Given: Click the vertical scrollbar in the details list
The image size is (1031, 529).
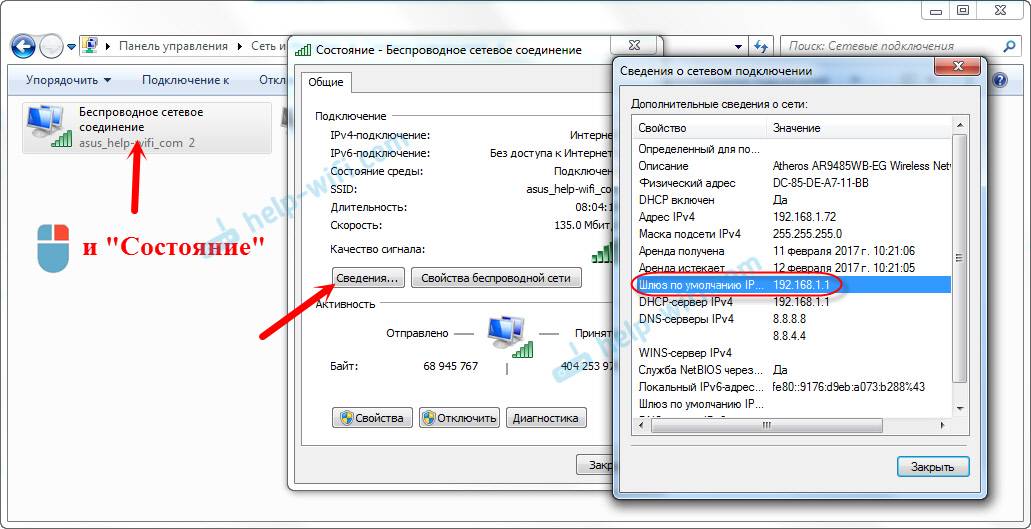Looking at the screenshot, I should point(959,250).
